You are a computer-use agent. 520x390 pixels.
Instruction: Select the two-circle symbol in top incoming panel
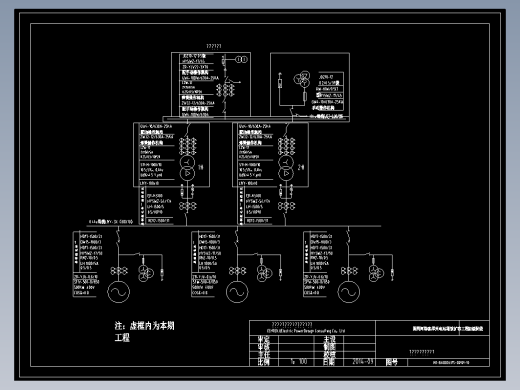click(242, 59)
